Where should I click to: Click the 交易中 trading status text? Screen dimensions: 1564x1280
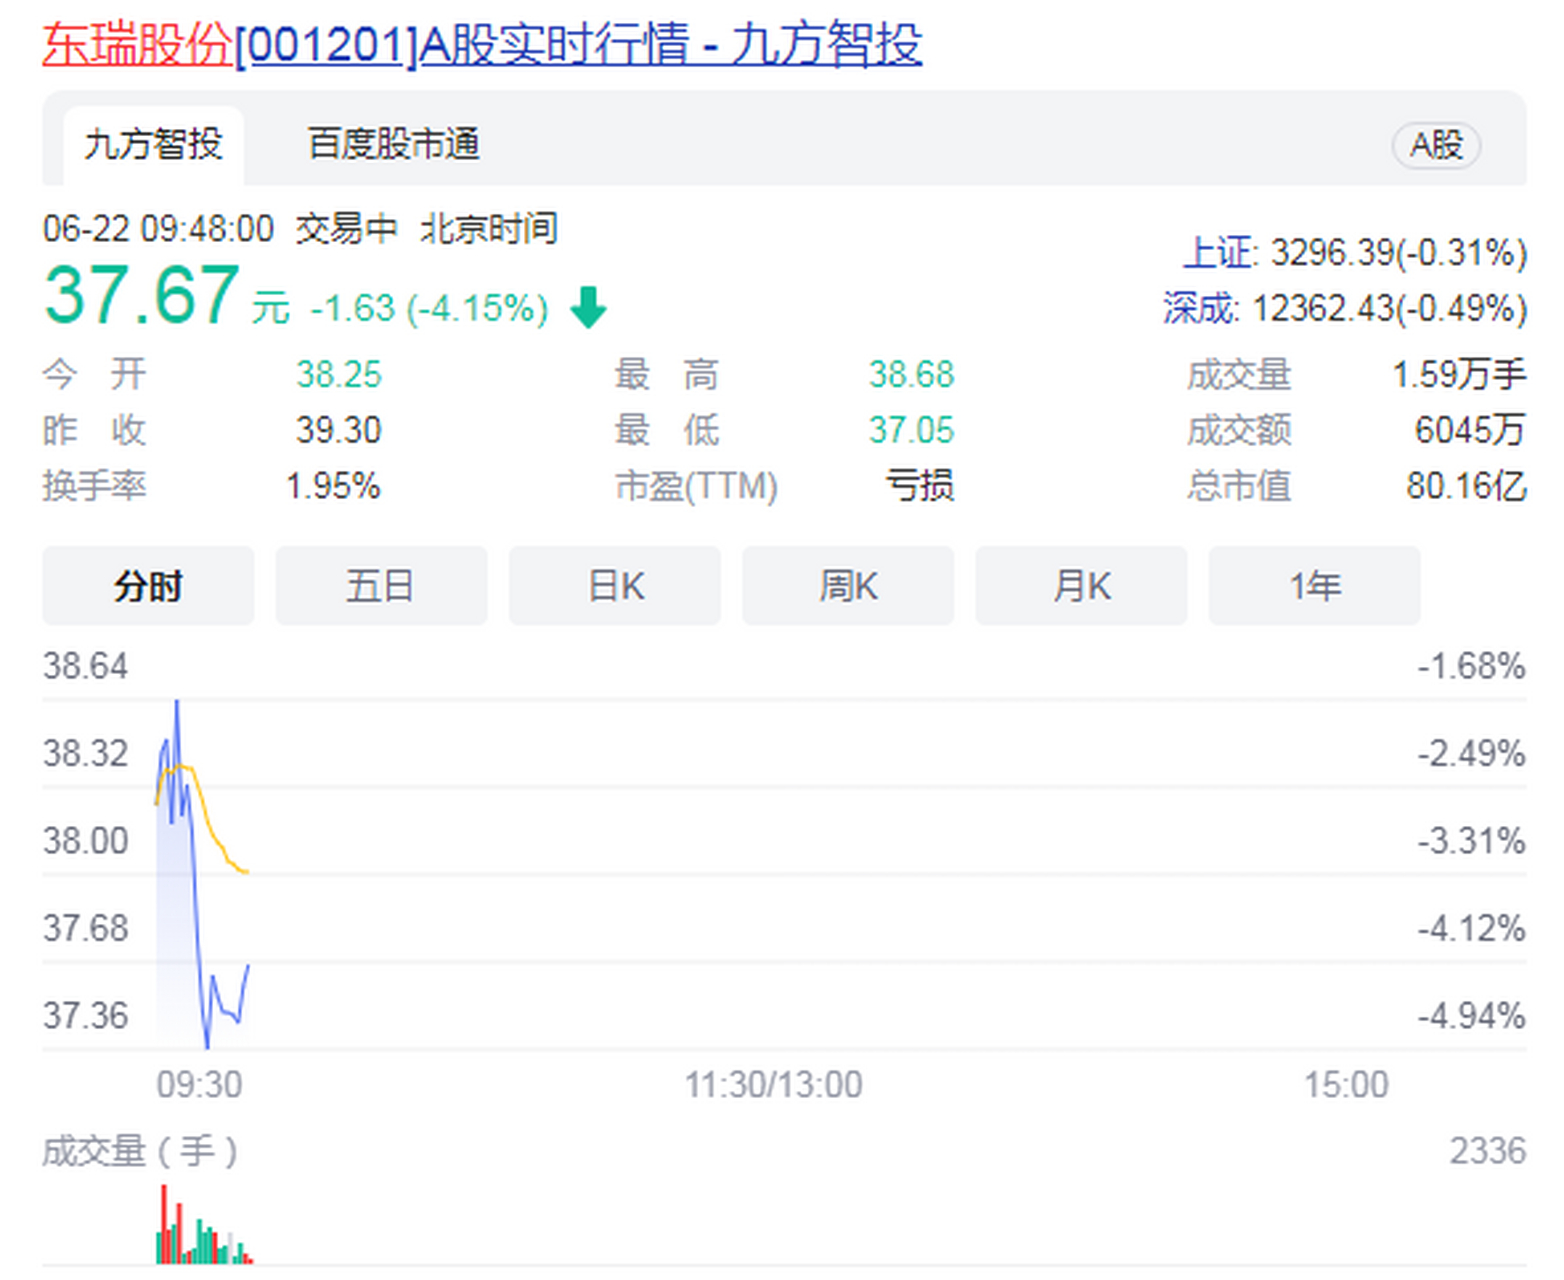point(344,229)
